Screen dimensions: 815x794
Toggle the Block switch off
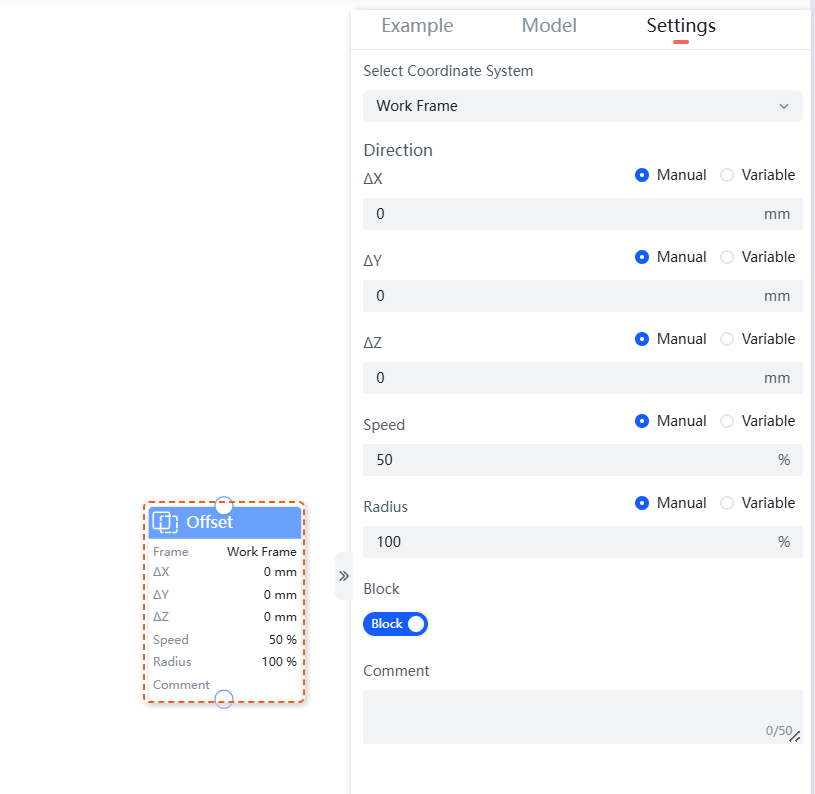click(x=395, y=624)
